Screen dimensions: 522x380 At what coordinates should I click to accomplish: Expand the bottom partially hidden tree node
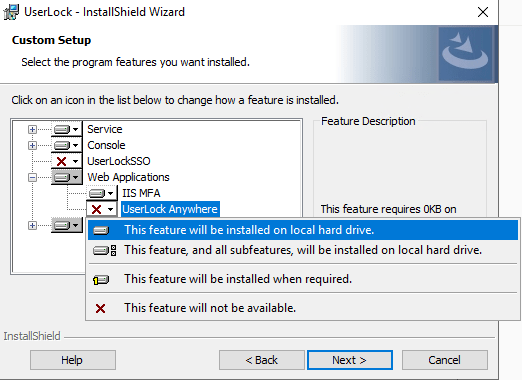(x=32, y=225)
